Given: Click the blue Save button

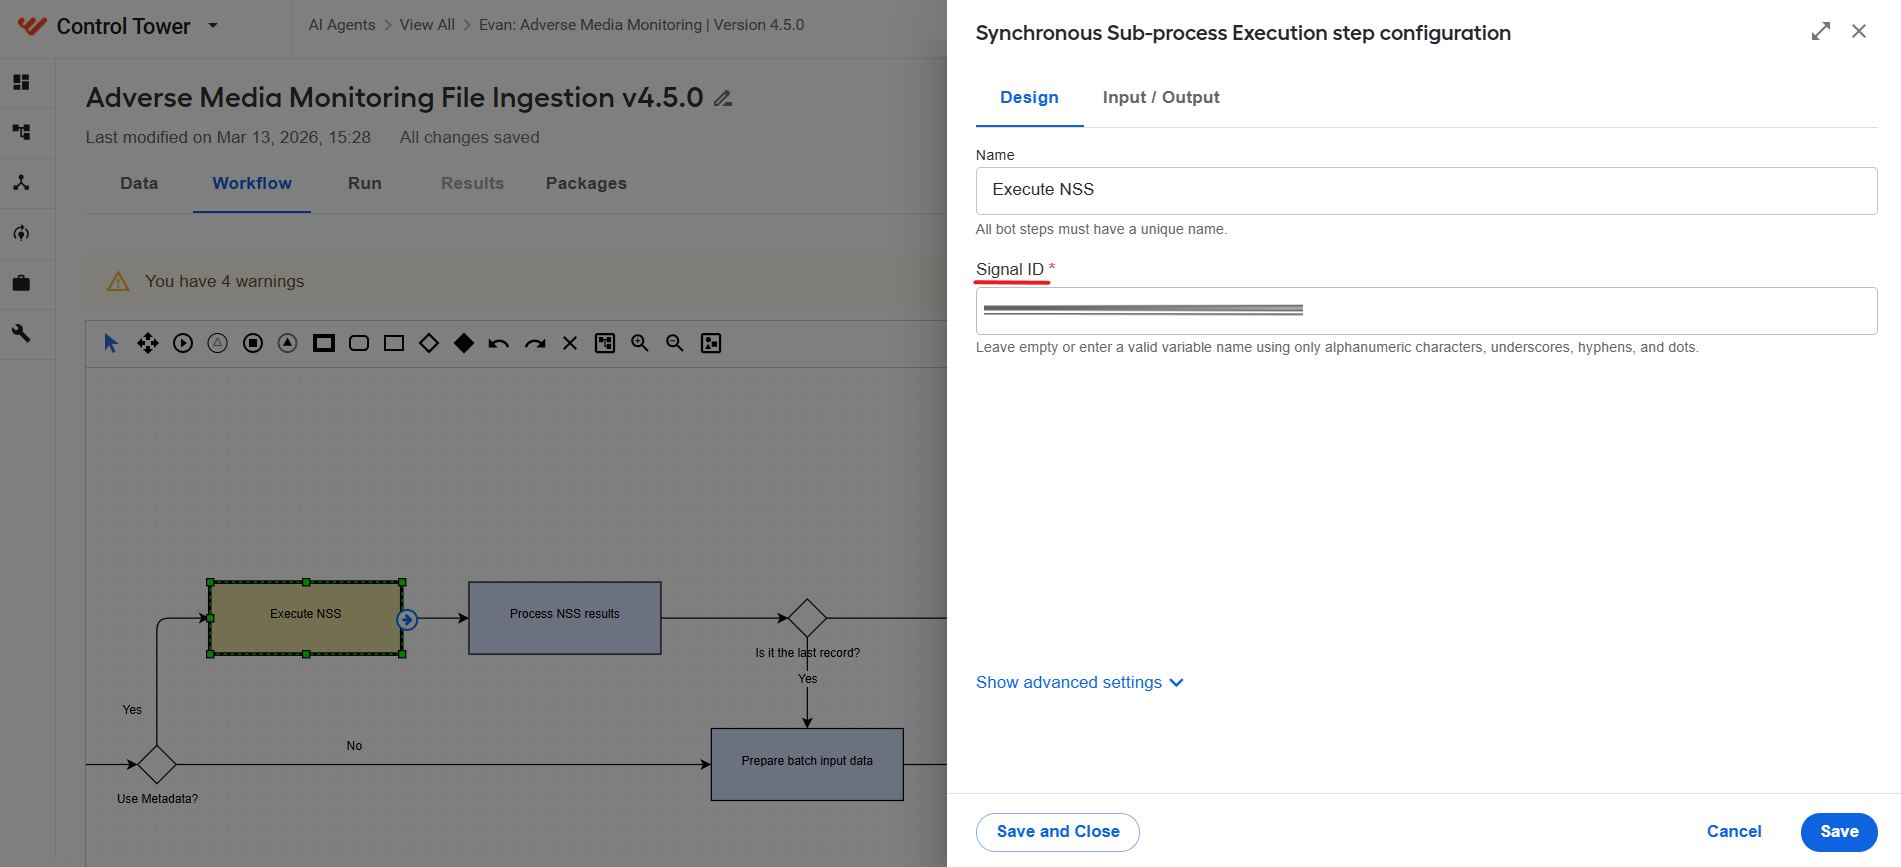Looking at the screenshot, I should (x=1839, y=832).
